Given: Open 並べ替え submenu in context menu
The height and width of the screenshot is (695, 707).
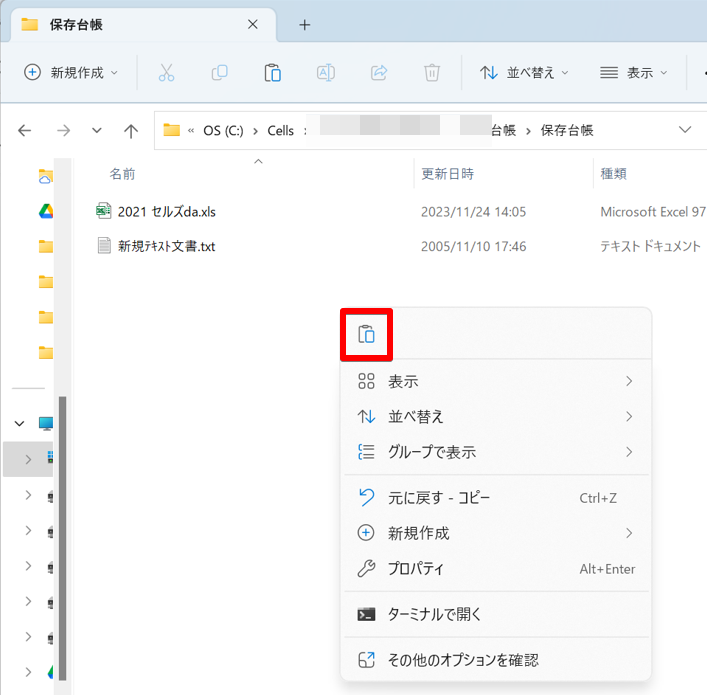Looking at the screenshot, I should pos(496,416).
